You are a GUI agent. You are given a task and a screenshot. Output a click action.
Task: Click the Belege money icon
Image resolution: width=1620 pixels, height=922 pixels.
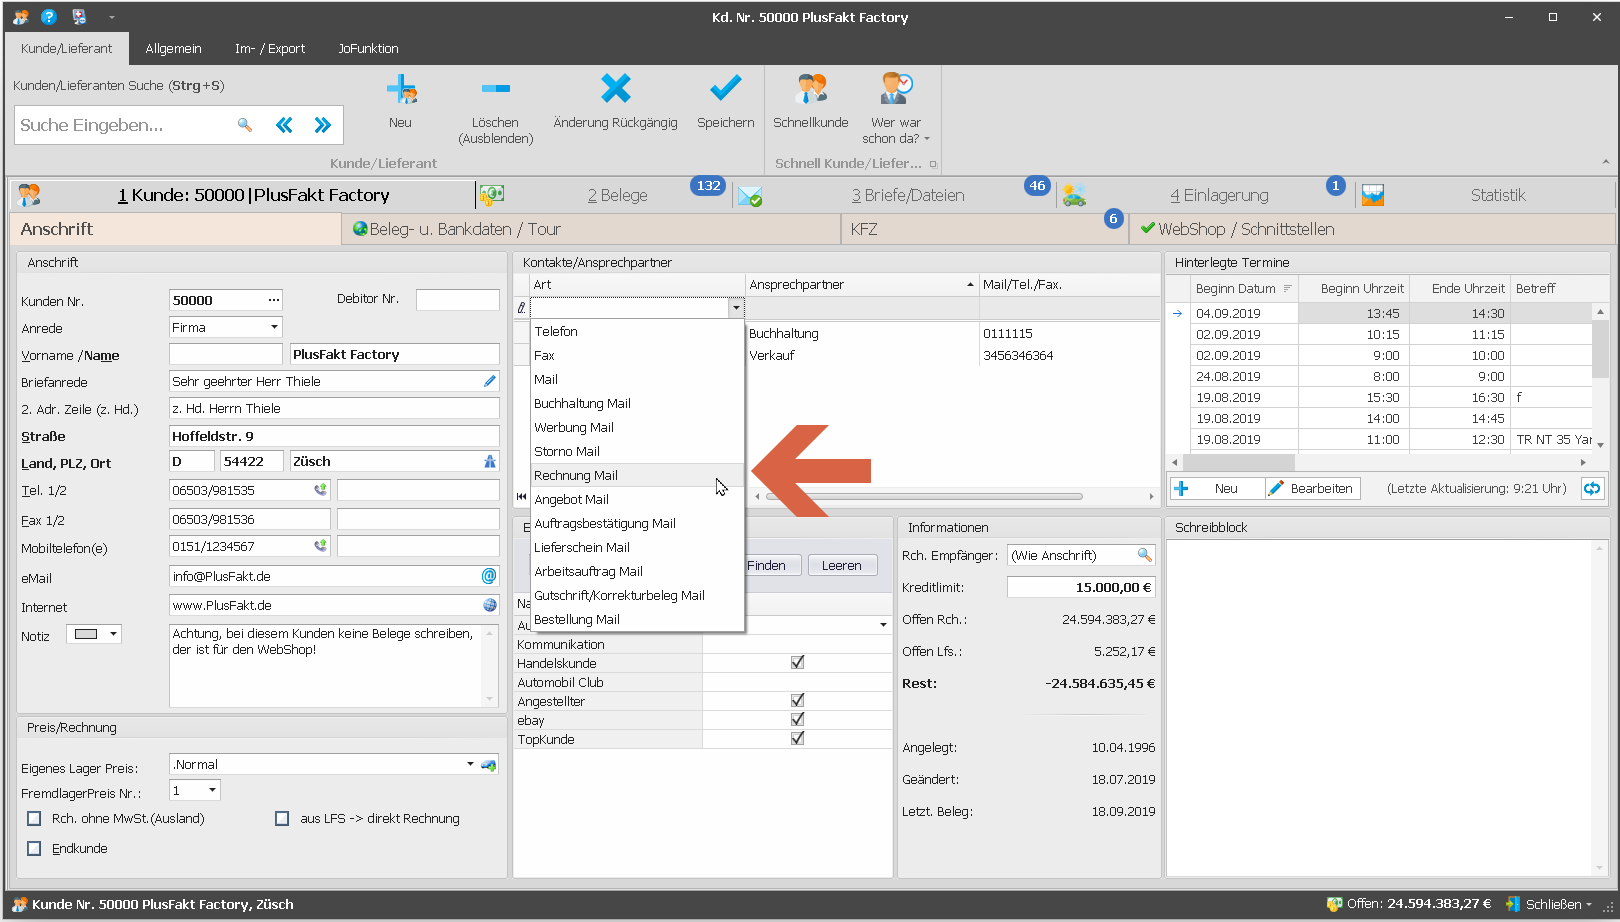pos(491,195)
